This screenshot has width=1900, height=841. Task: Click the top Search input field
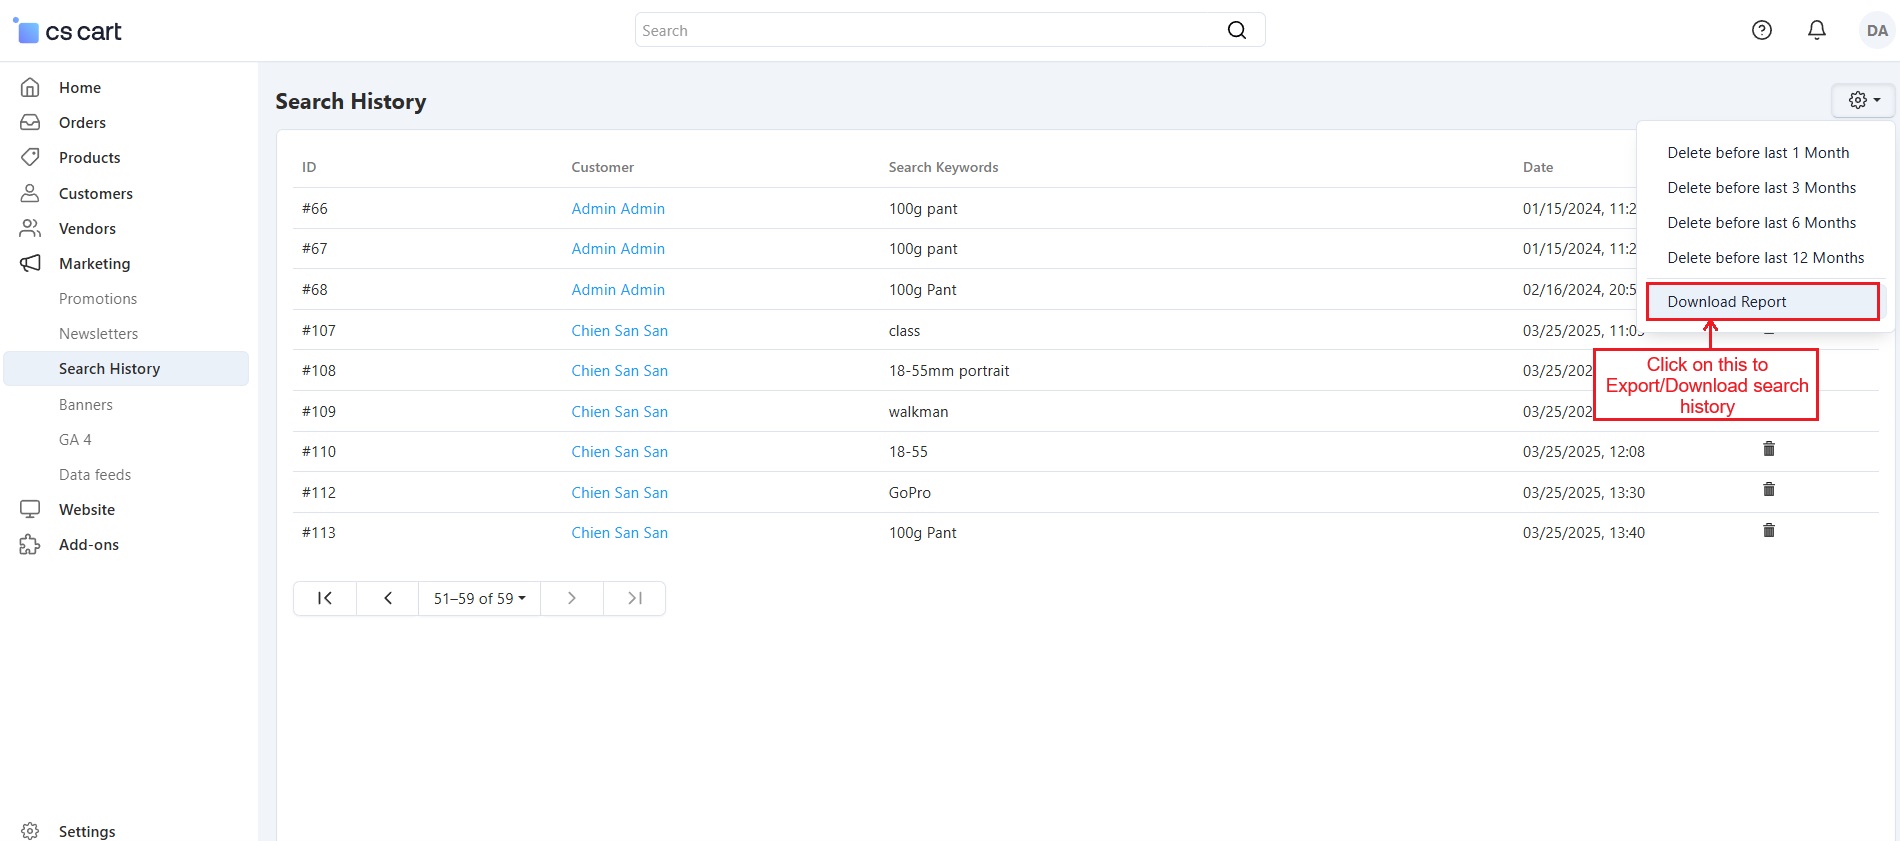[930, 30]
